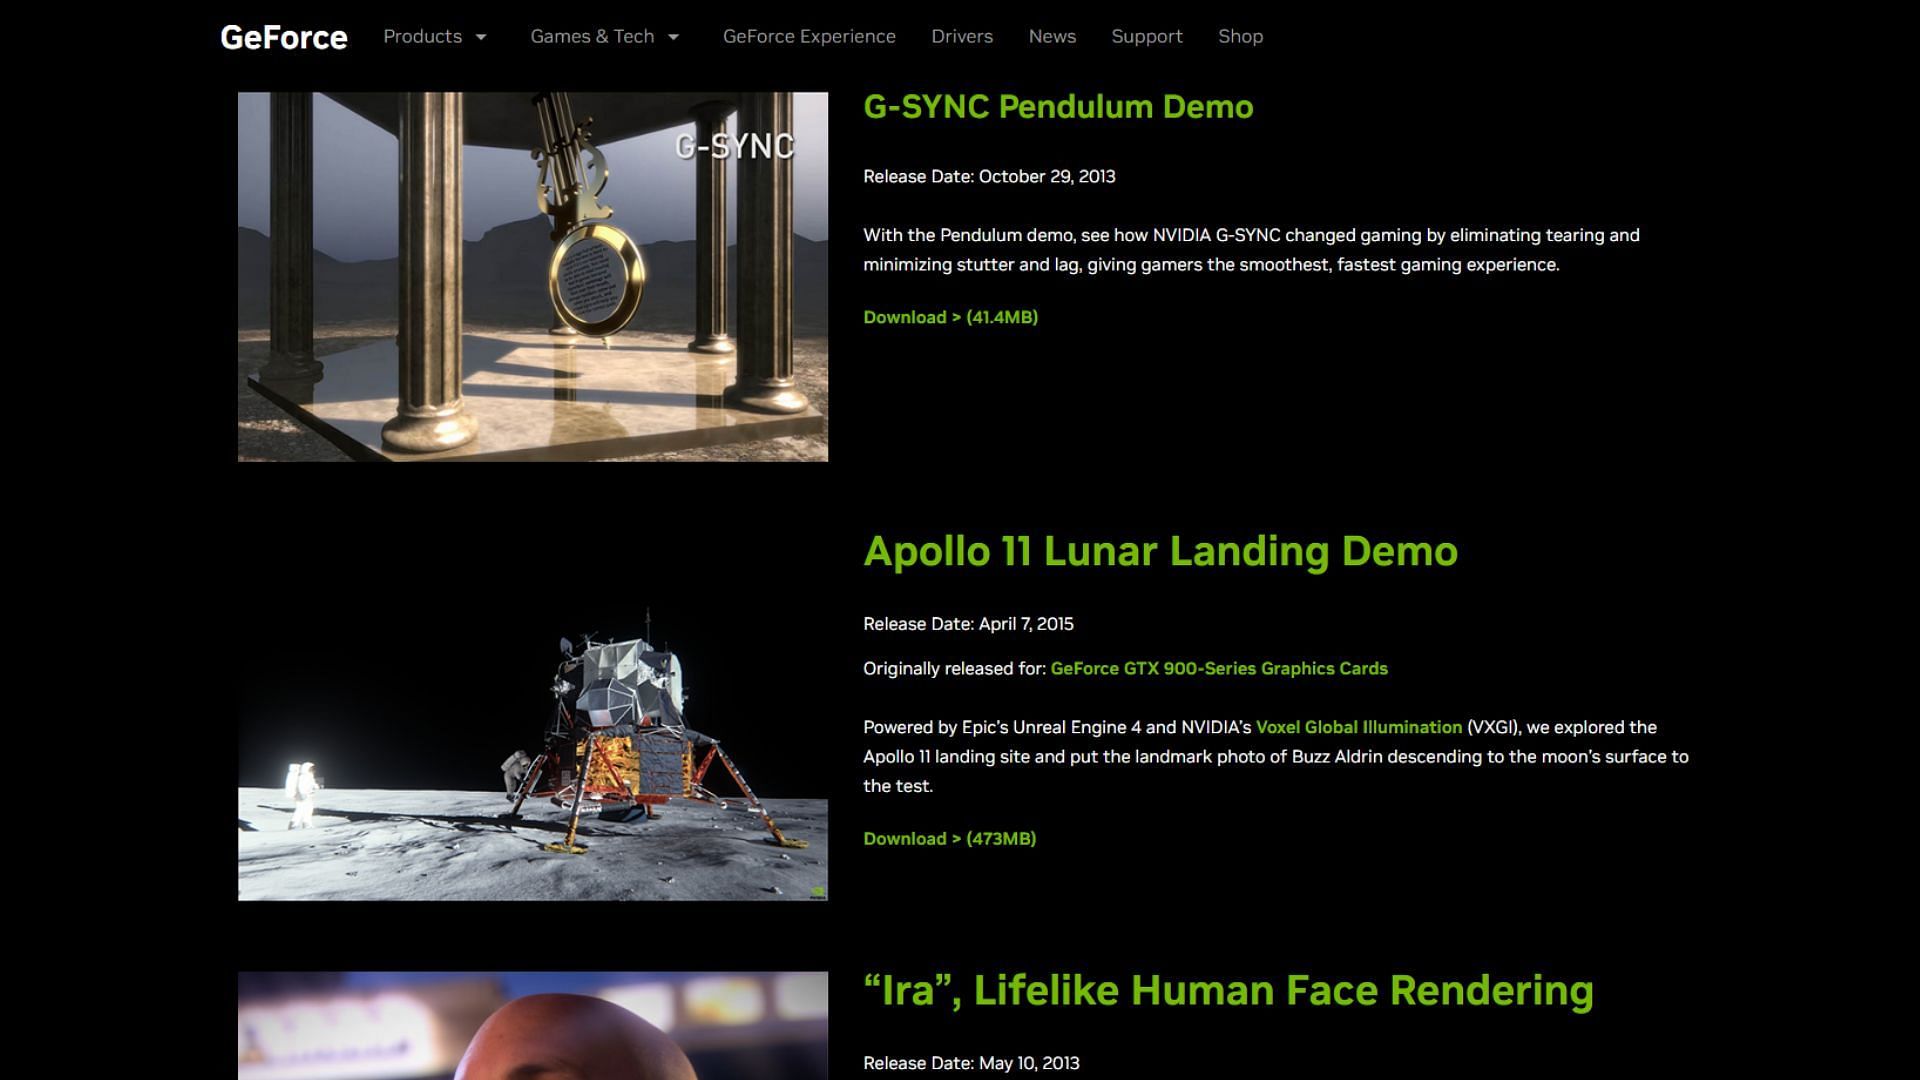This screenshot has height=1080, width=1920.
Task: Select text "Release Date: May 10, 2013"
Action: [x=971, y=1063]
